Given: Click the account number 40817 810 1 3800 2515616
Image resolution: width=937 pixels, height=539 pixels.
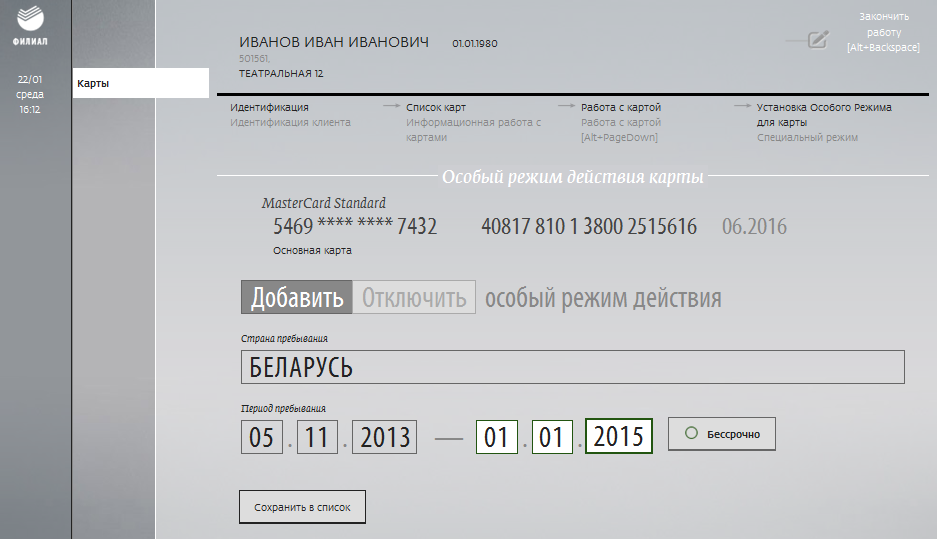Looking at the screenshot, I should [589, 226].
